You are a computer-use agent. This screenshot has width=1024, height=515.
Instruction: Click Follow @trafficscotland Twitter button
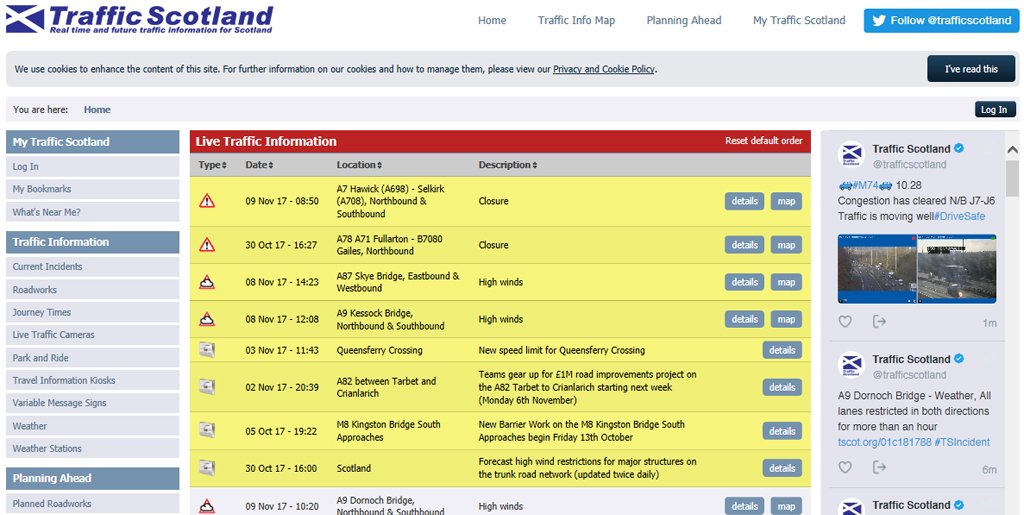(x=941, y=20)
